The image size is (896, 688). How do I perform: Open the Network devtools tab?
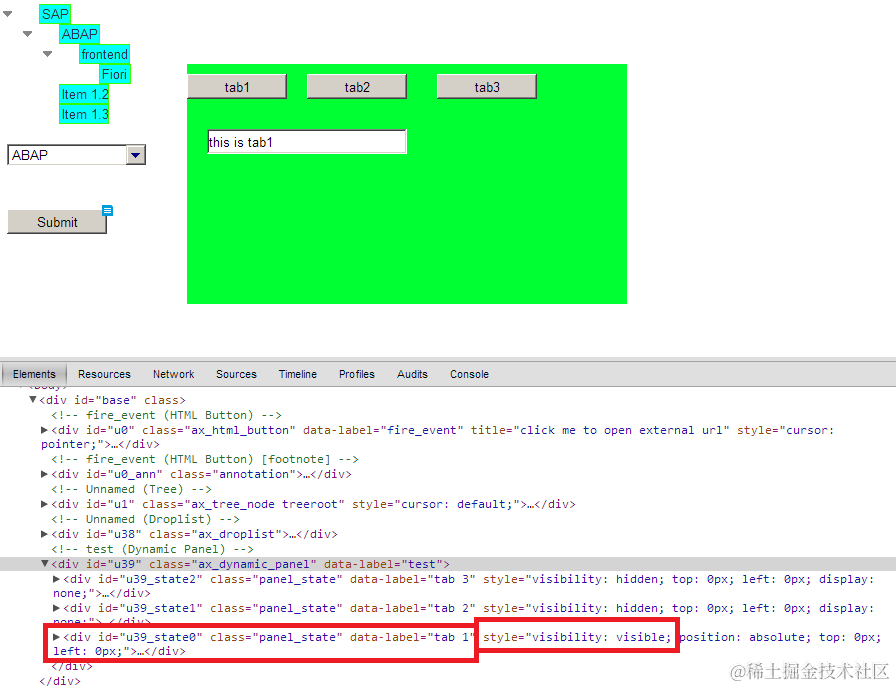pos(174,374)
